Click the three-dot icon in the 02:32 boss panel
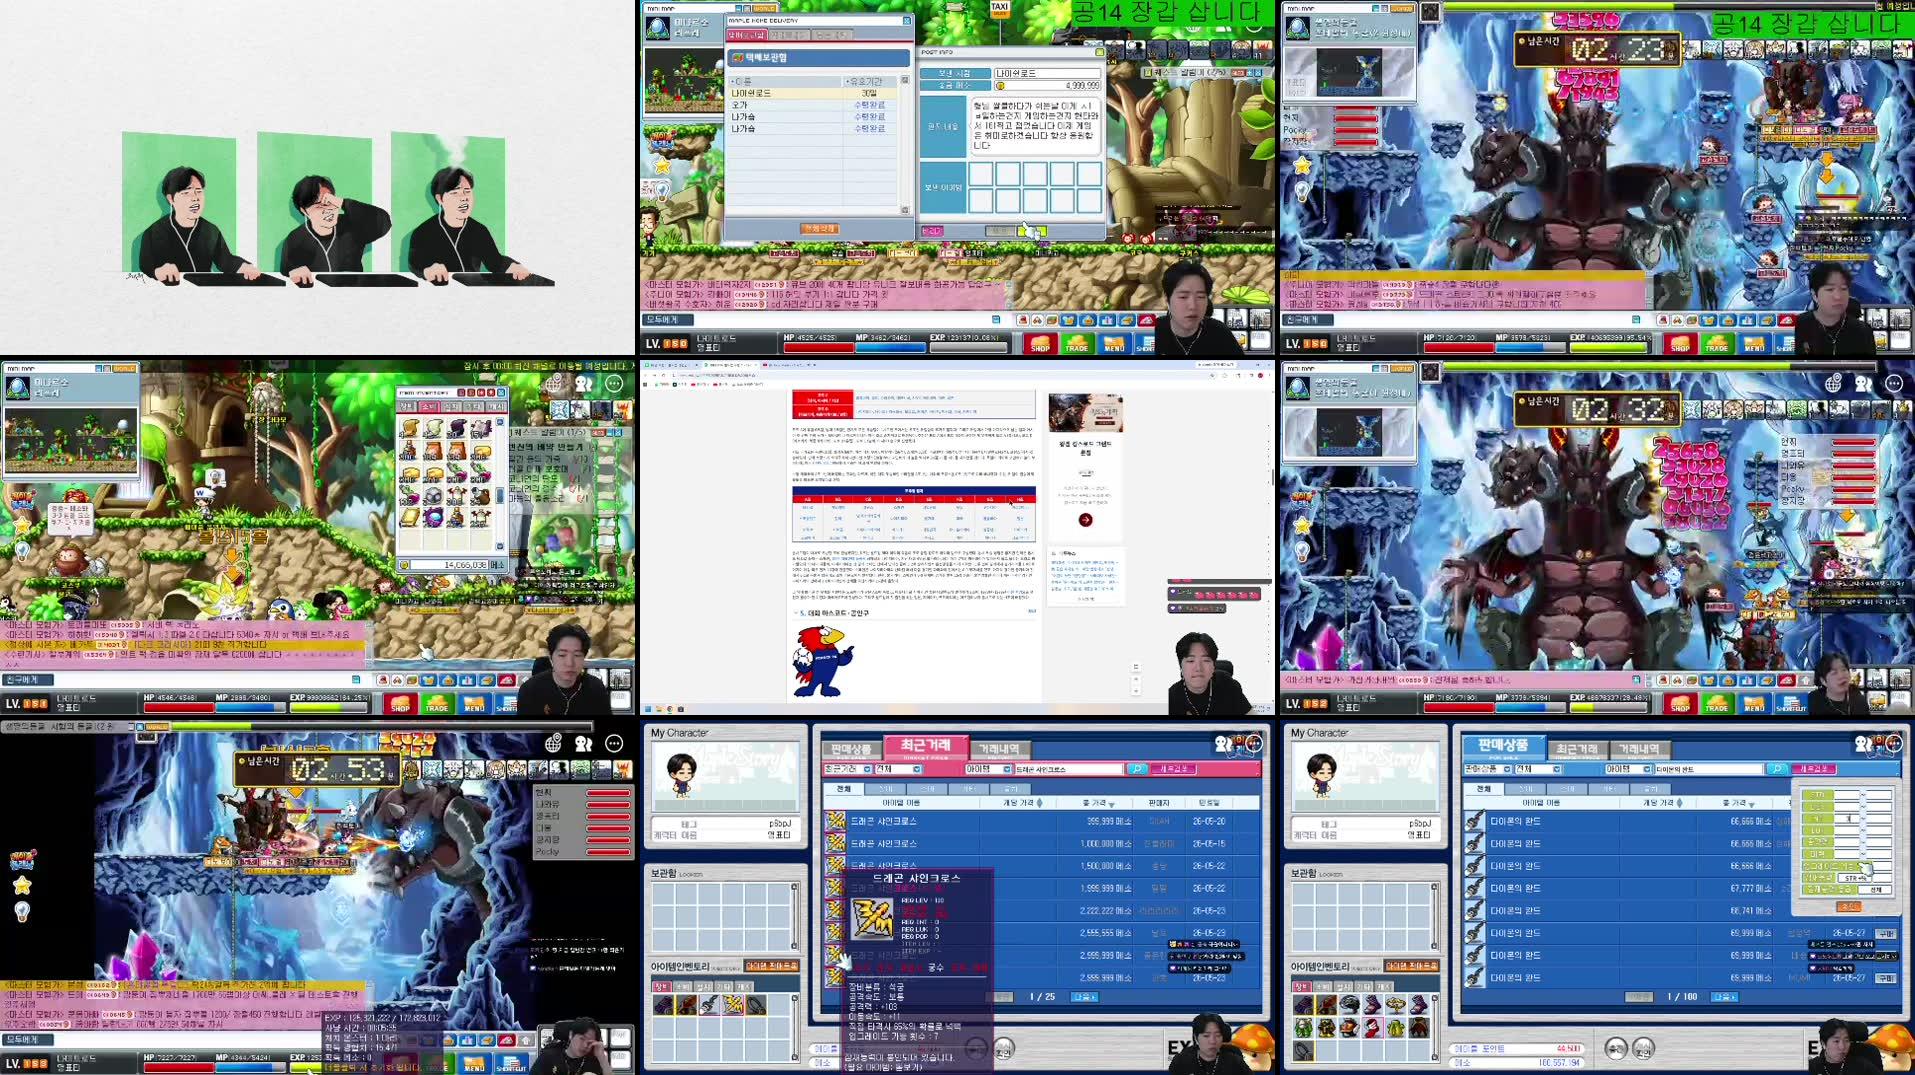Image resolution: width=1915 pixels, height=1075 pixels. (1894, 383)
